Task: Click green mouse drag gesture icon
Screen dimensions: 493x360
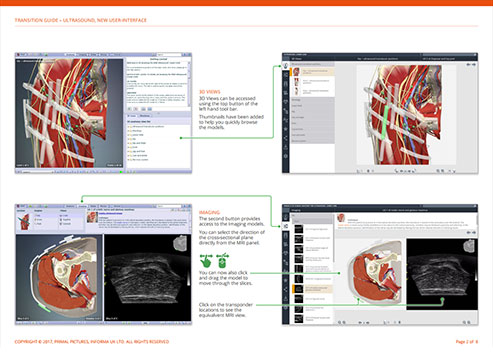Action: point(222,260)
